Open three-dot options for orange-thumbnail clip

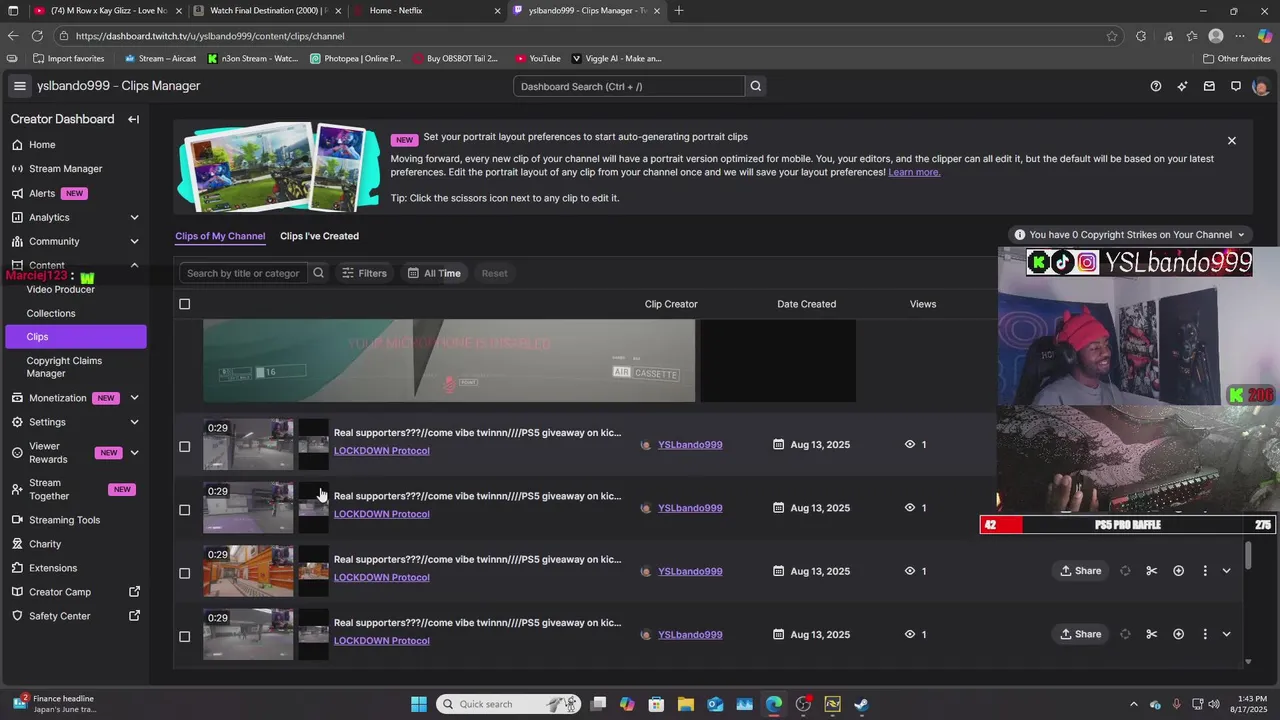tap(1205, 571)
